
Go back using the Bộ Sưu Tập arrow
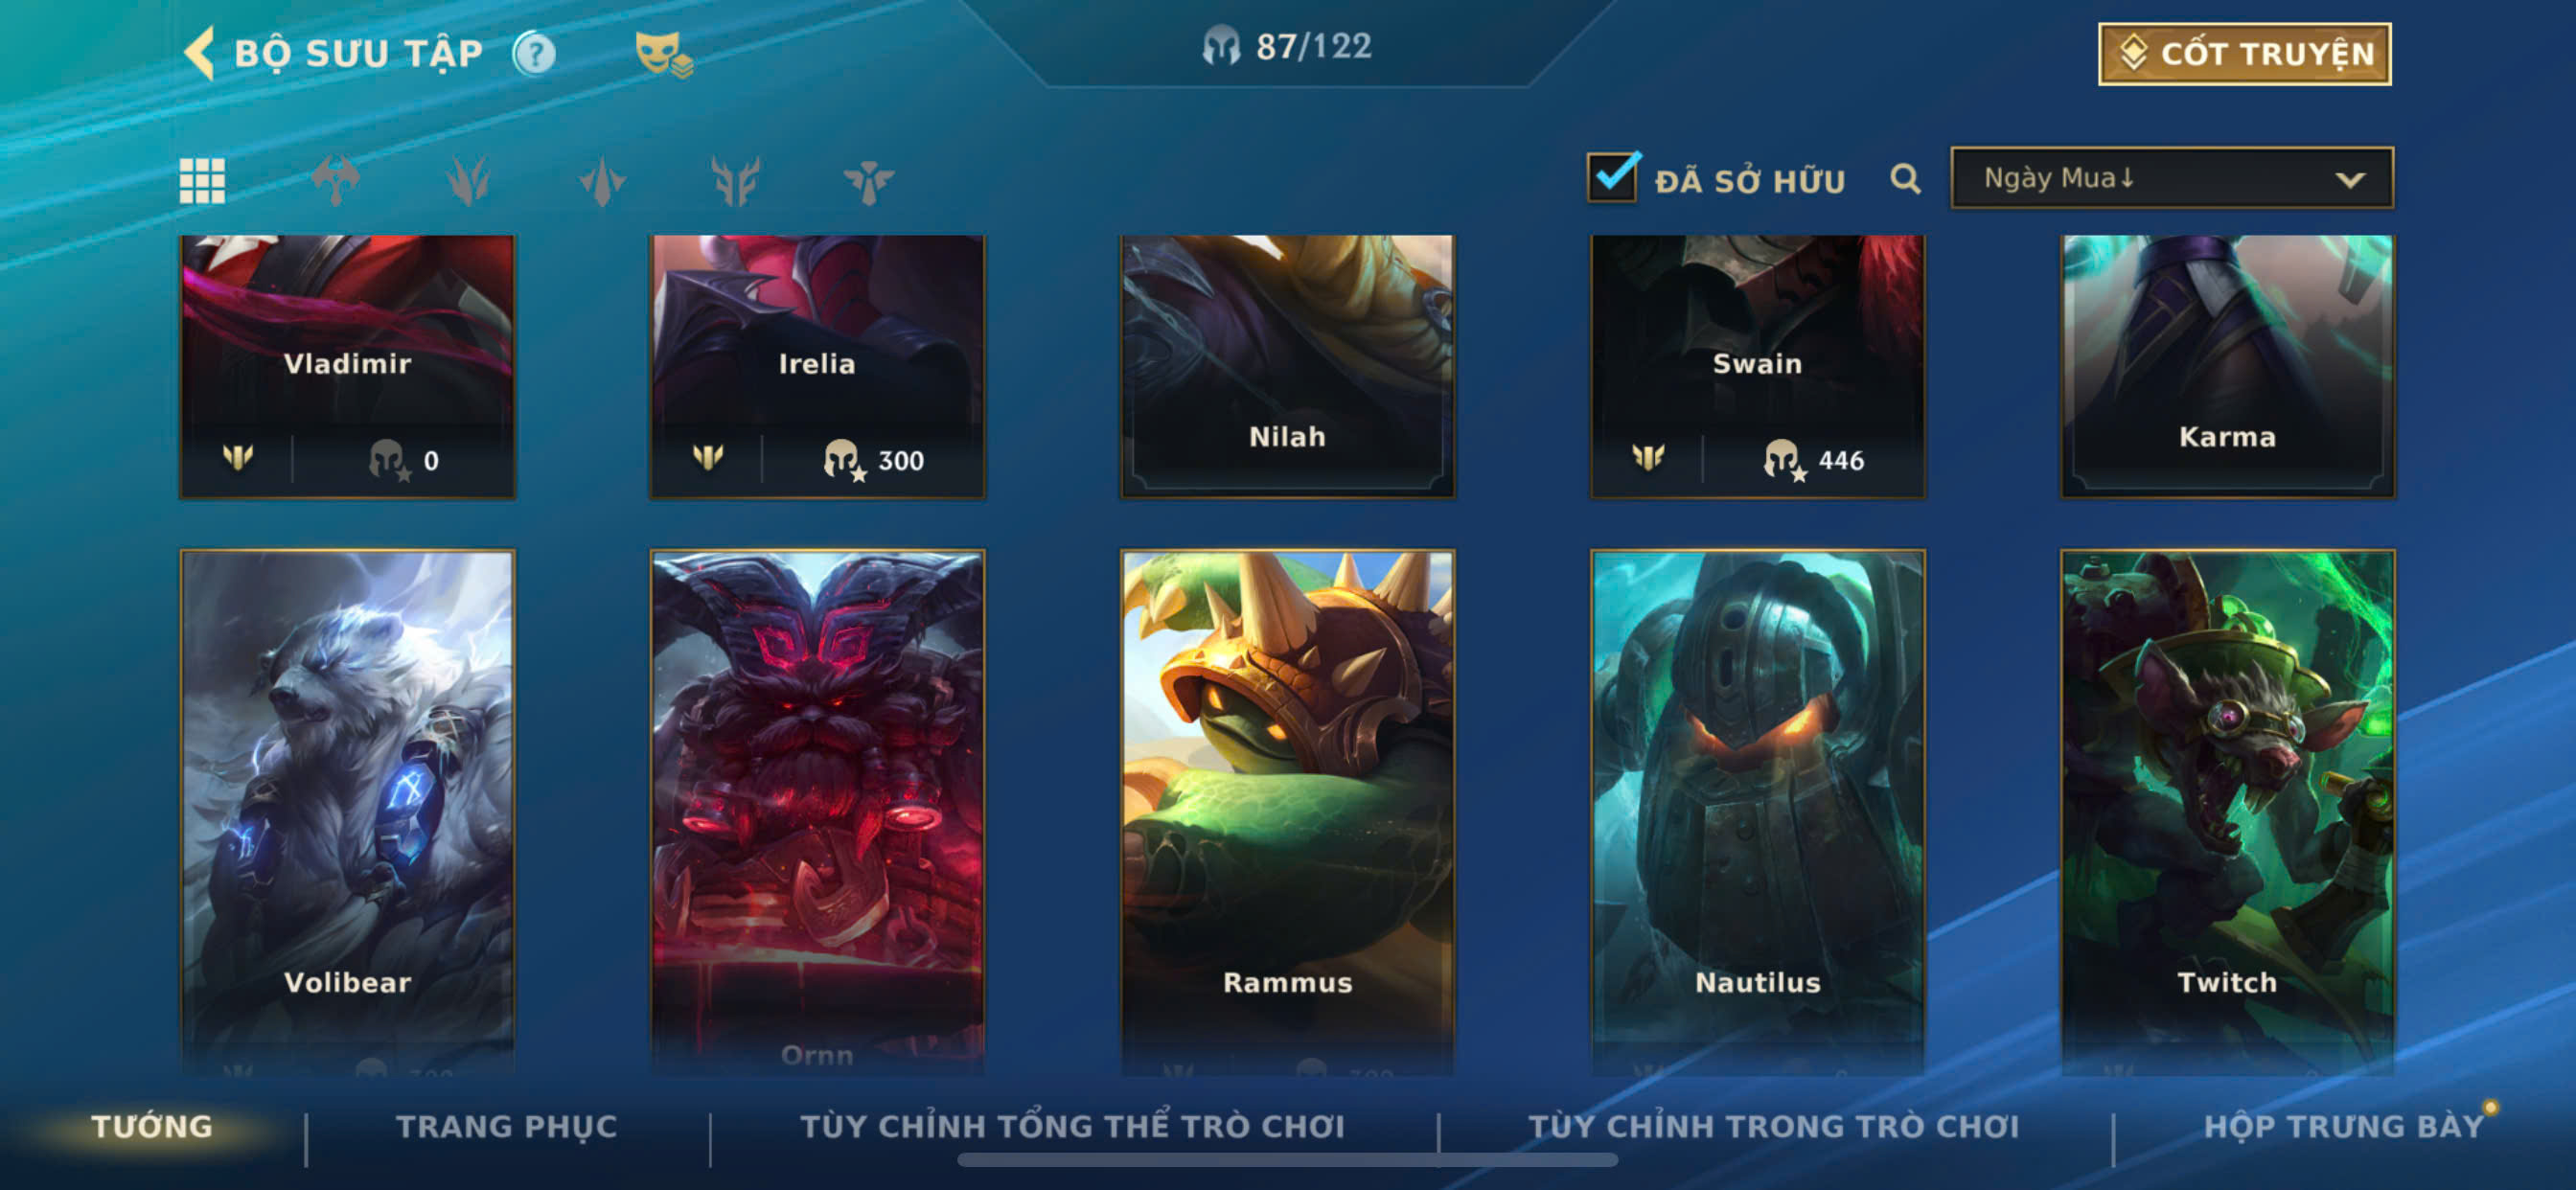click(200, 53)
